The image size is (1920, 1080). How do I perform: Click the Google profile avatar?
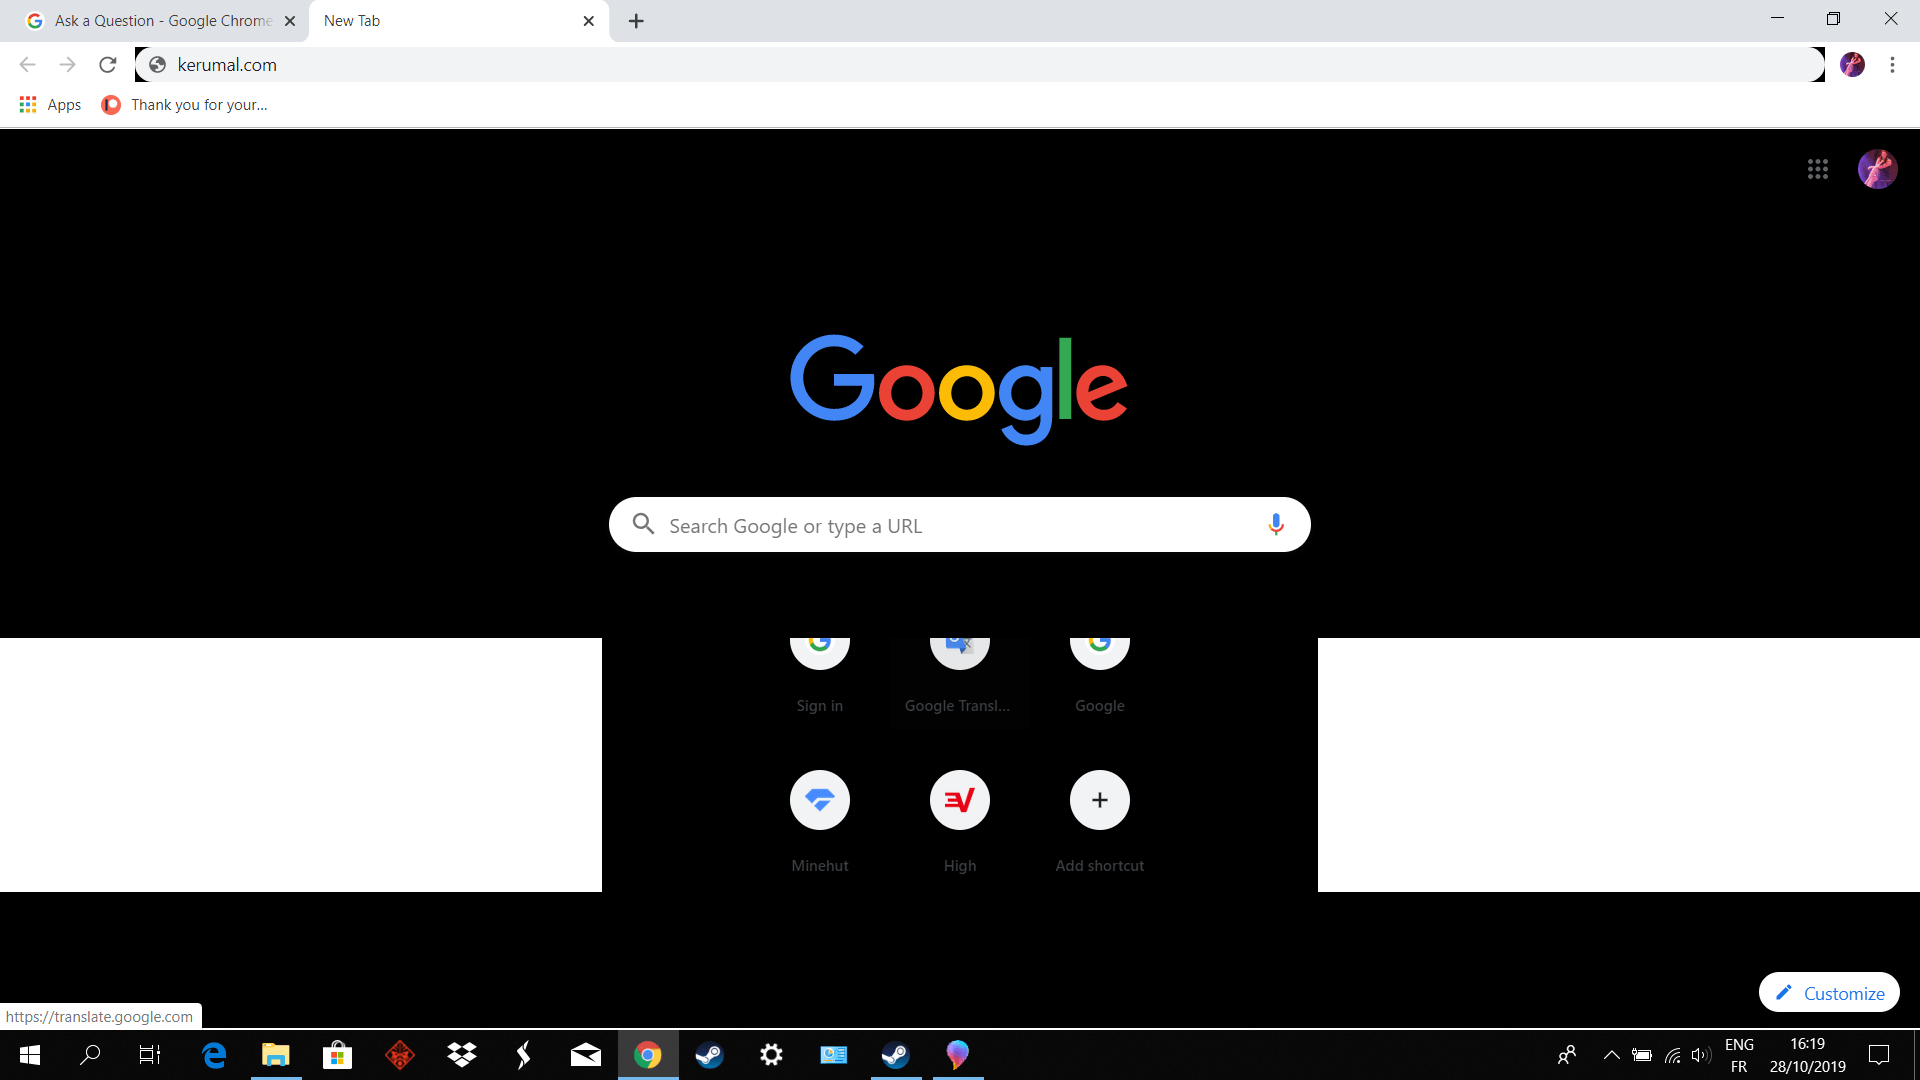(x=1877, y=169)
